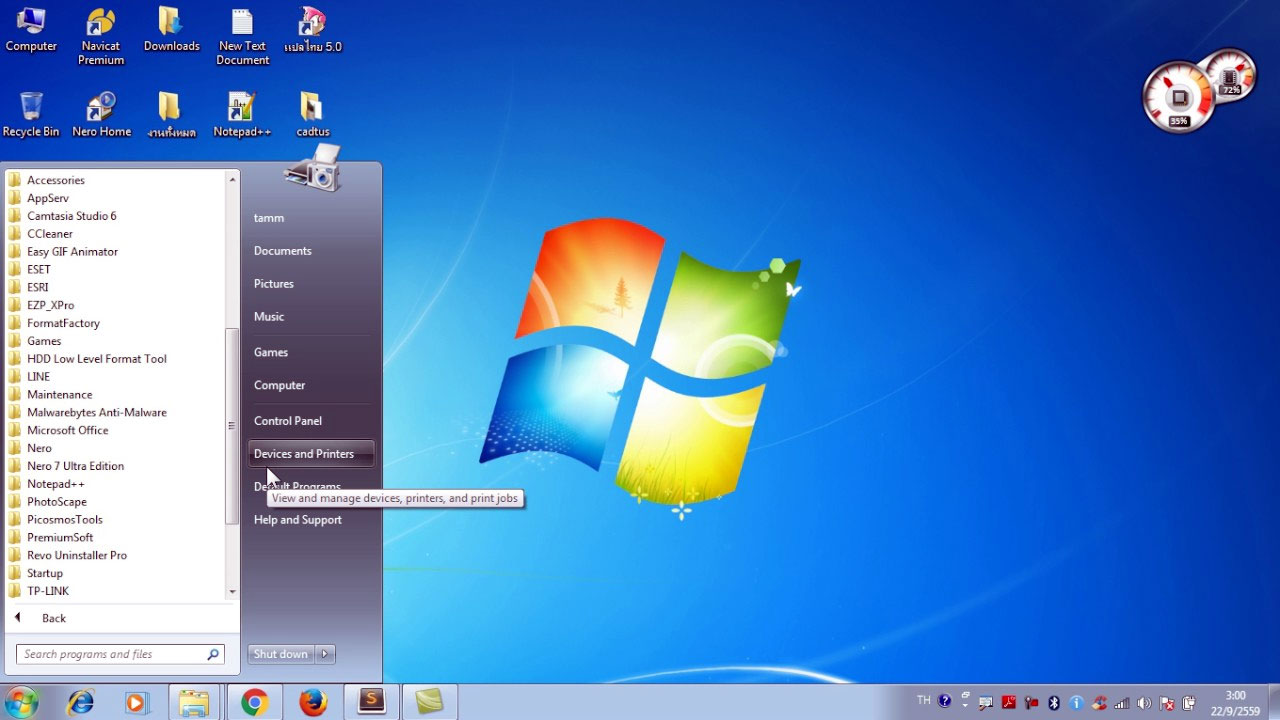Open Sublime Text from the taskbar
The width and height of the screenshot is (1280, 720).
point(371,701)
